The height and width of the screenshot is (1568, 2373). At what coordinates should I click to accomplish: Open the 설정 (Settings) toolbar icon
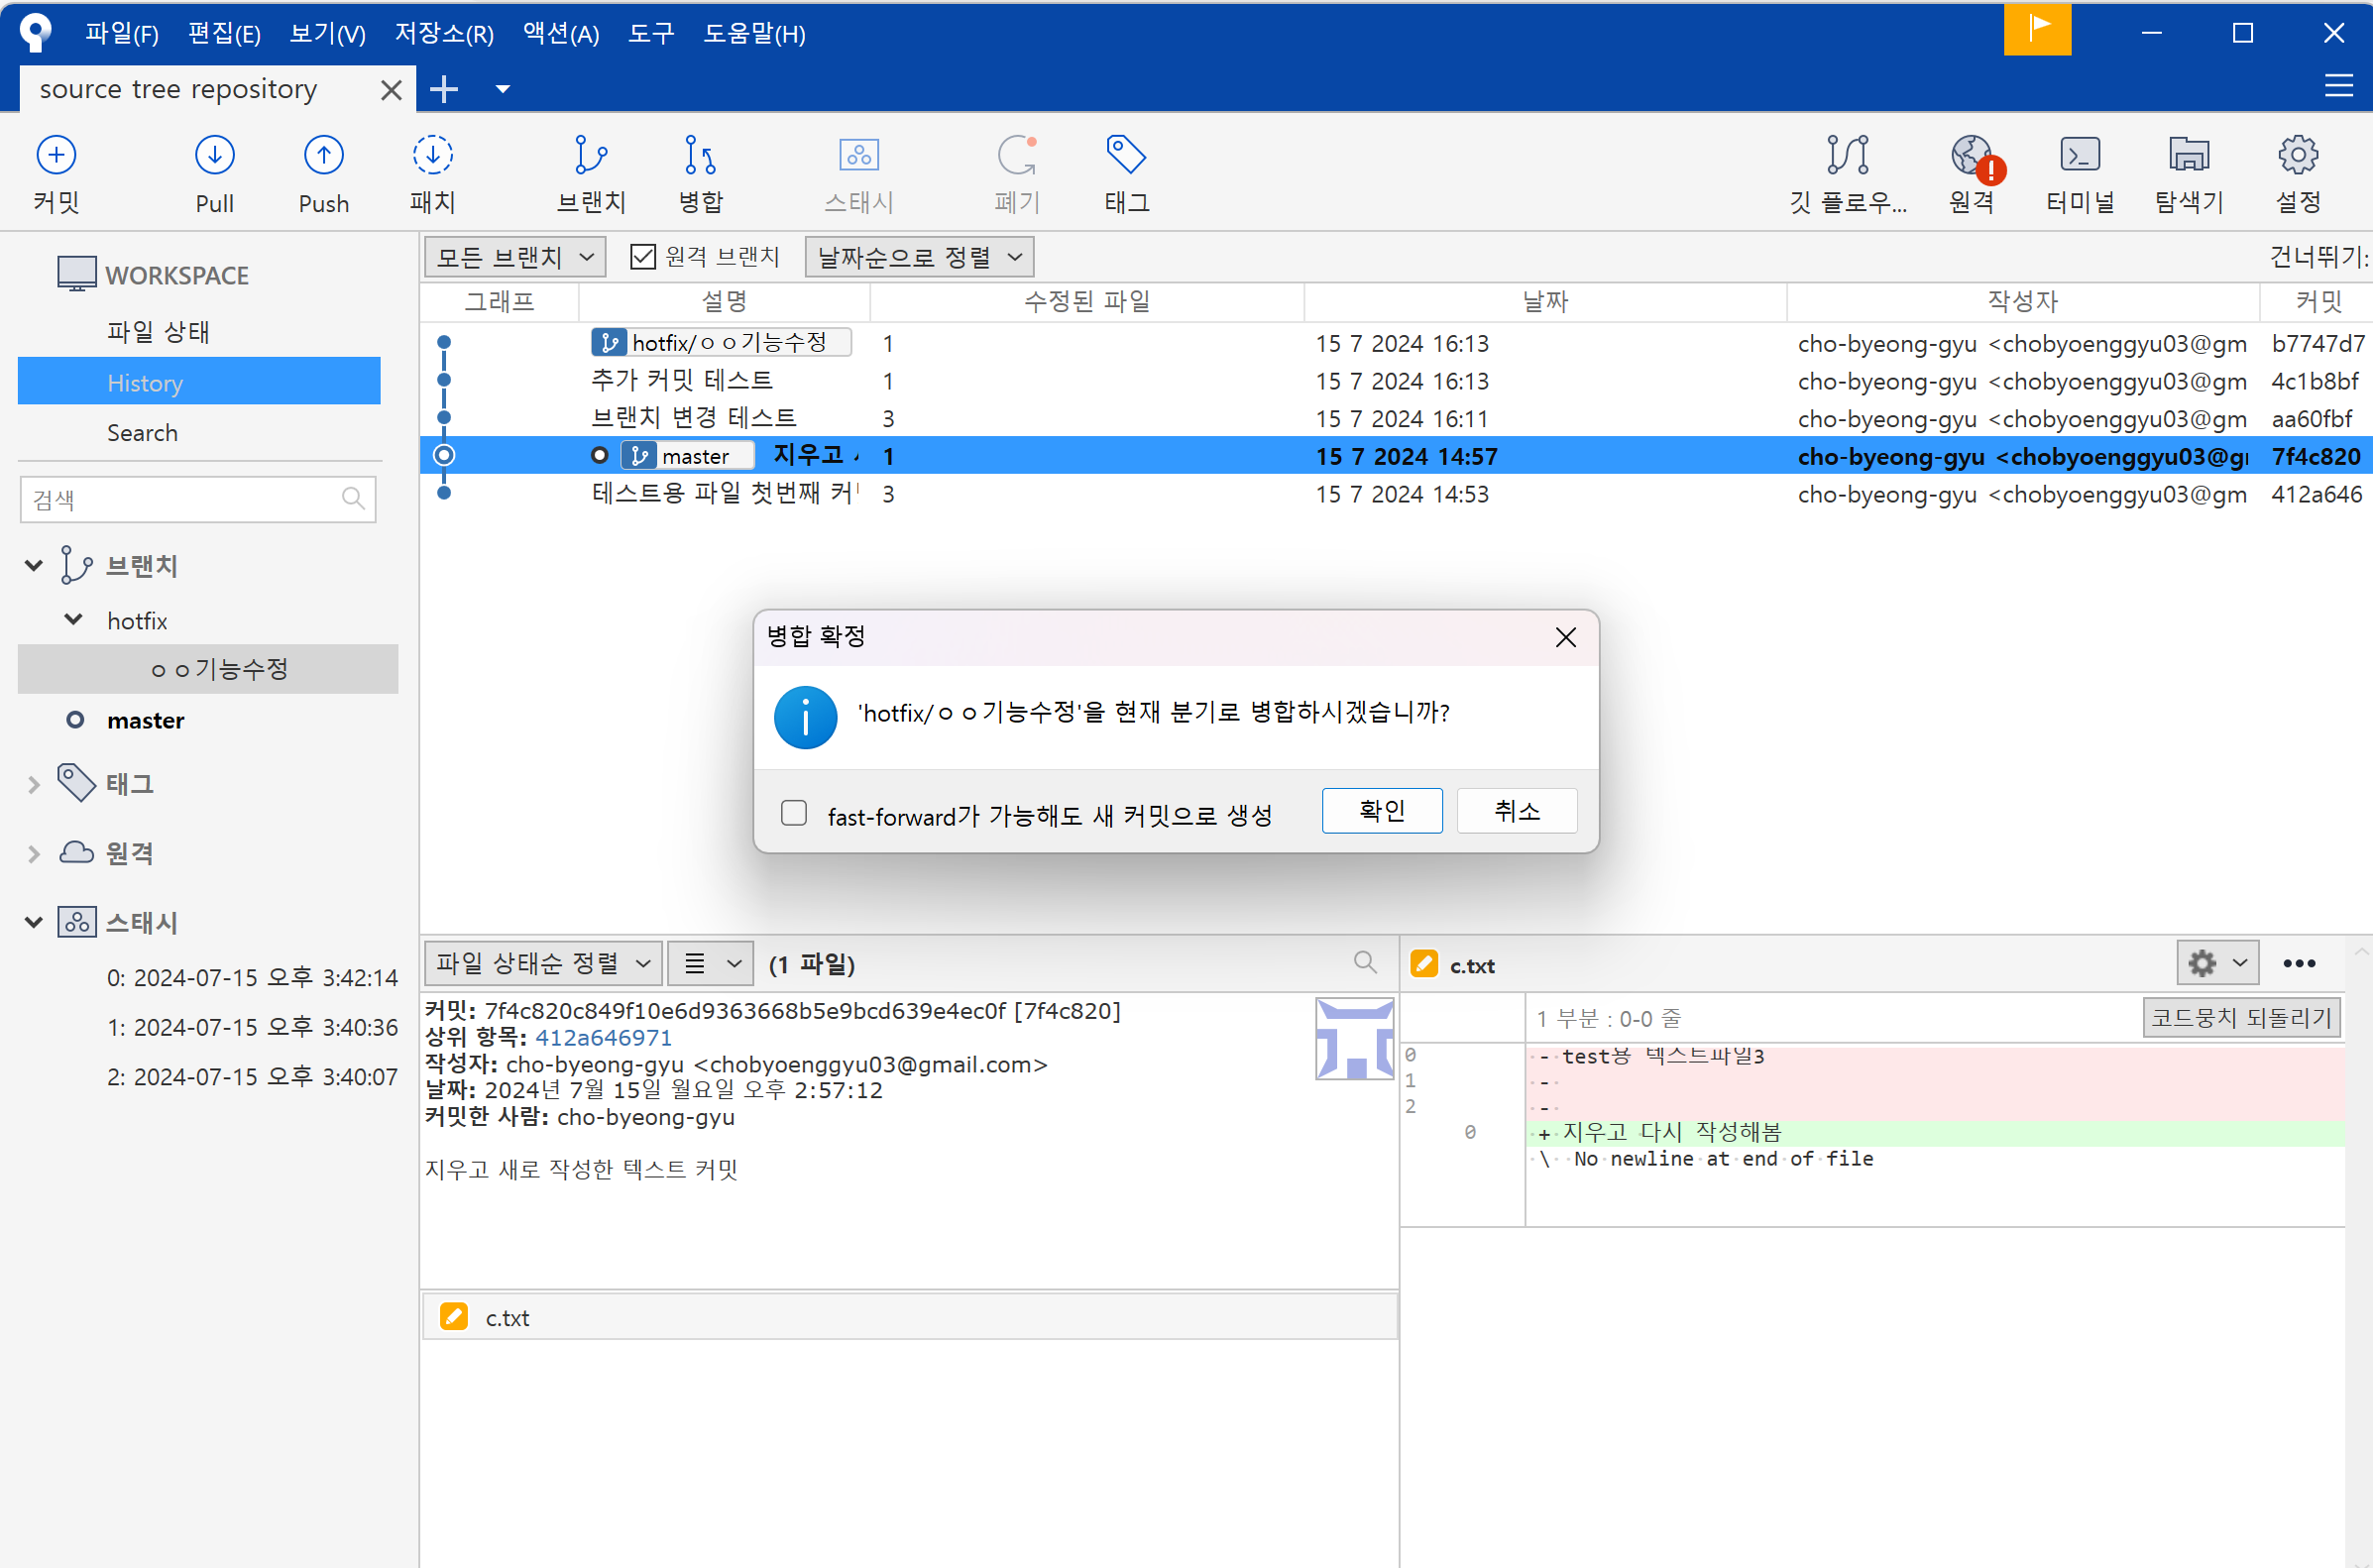2298,173
